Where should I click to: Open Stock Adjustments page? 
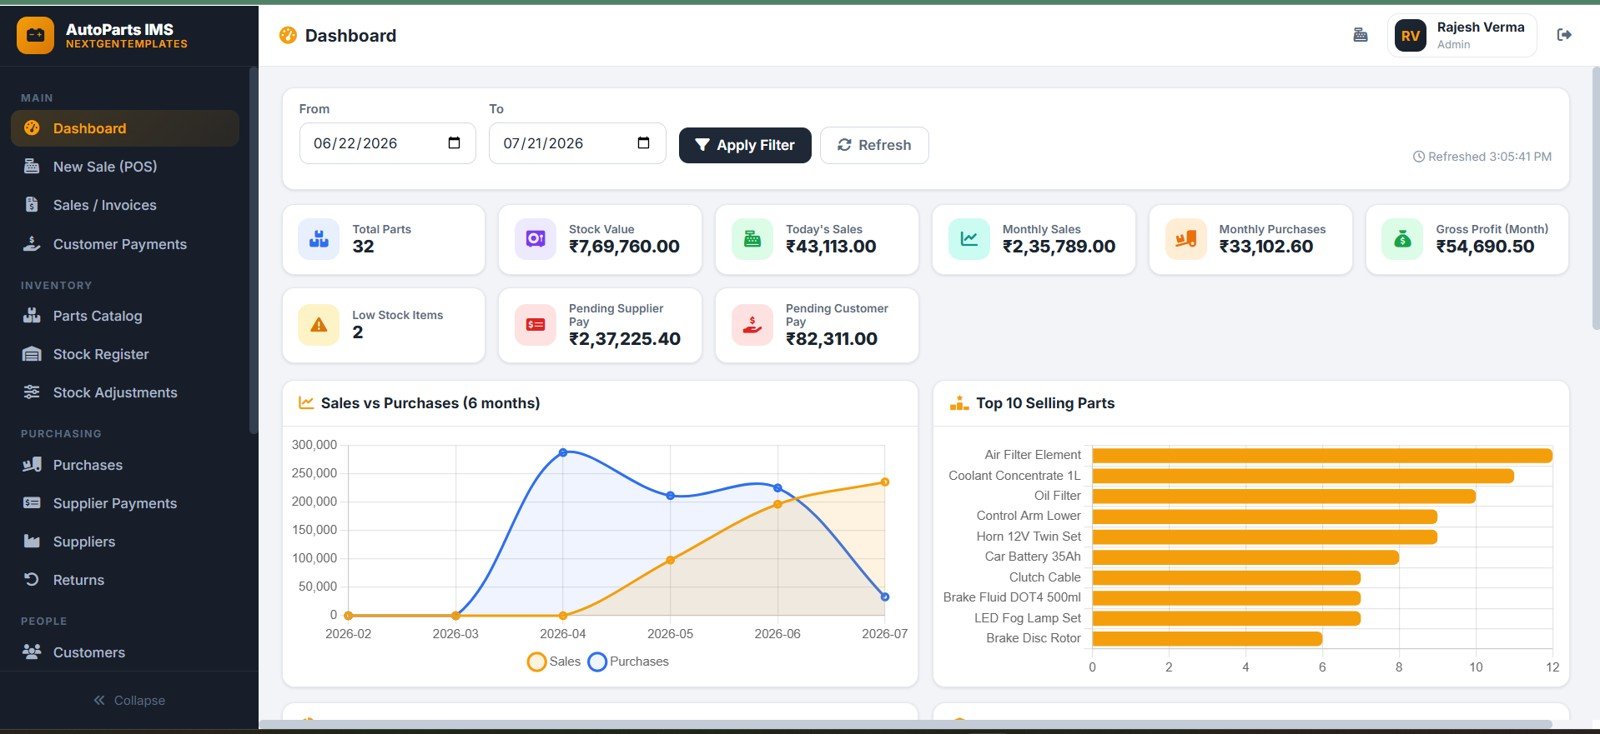(x=125, y=392)
